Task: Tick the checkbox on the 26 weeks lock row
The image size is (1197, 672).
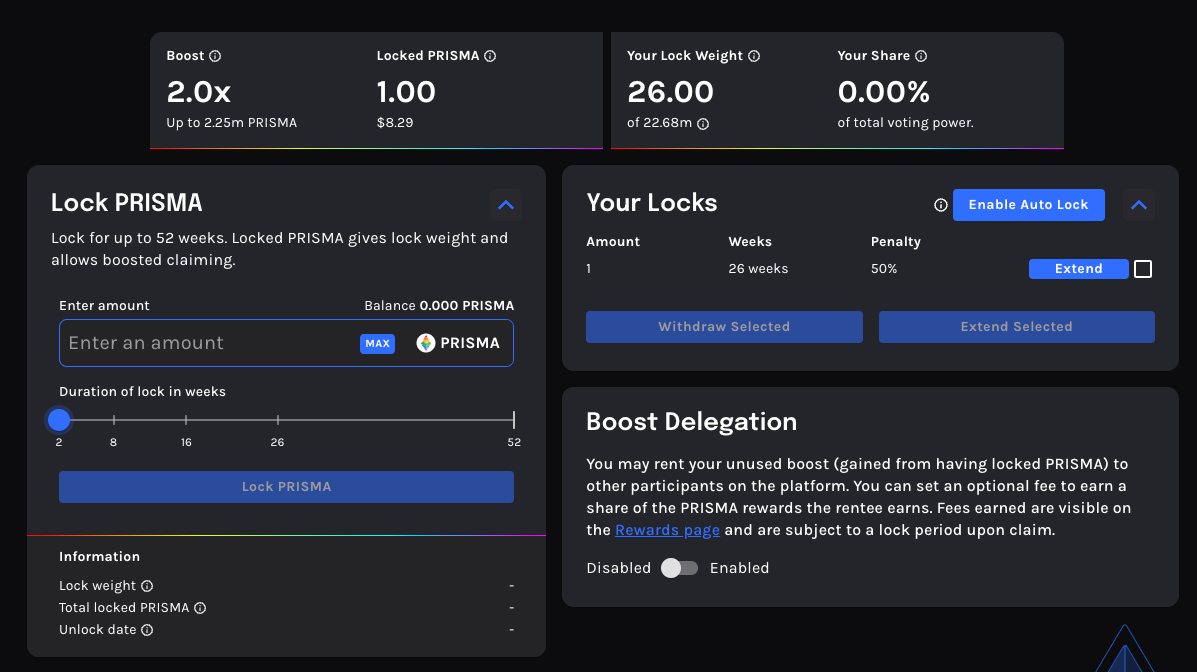Action: (1143, 269)
